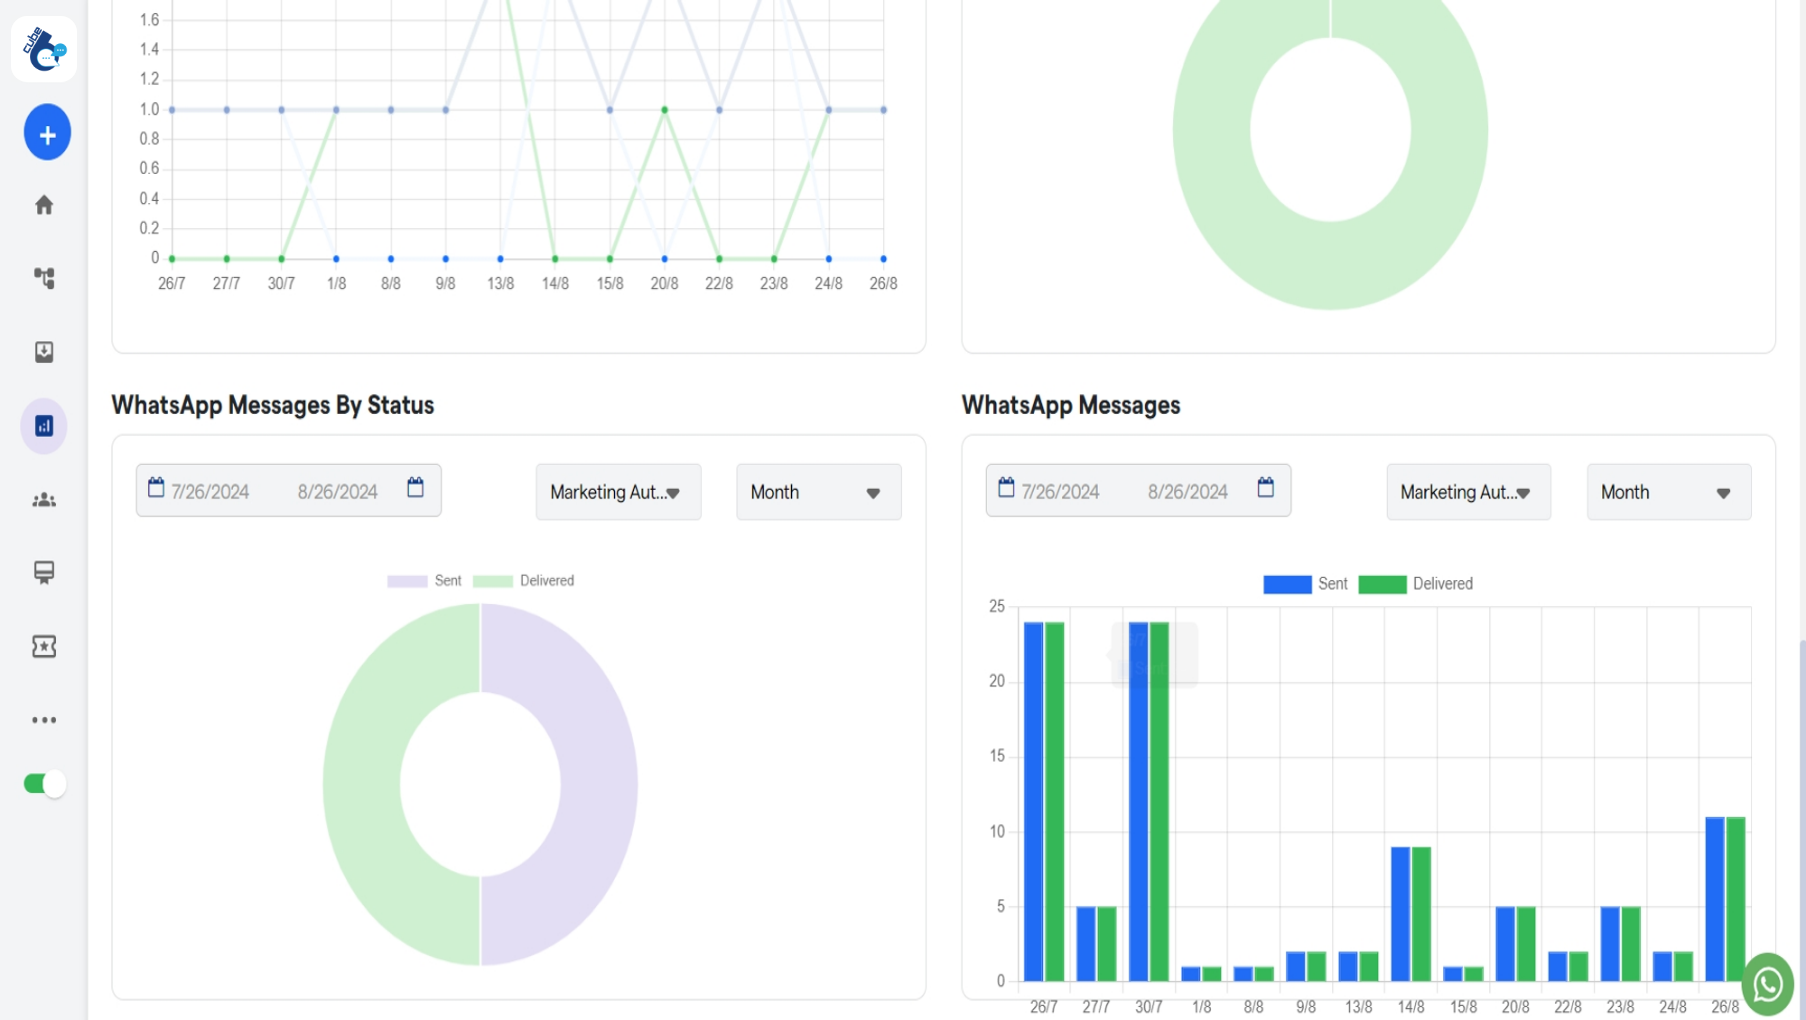
Task: Open the automations/workflow icon in the sidebar
Action: tap(44, 278)
